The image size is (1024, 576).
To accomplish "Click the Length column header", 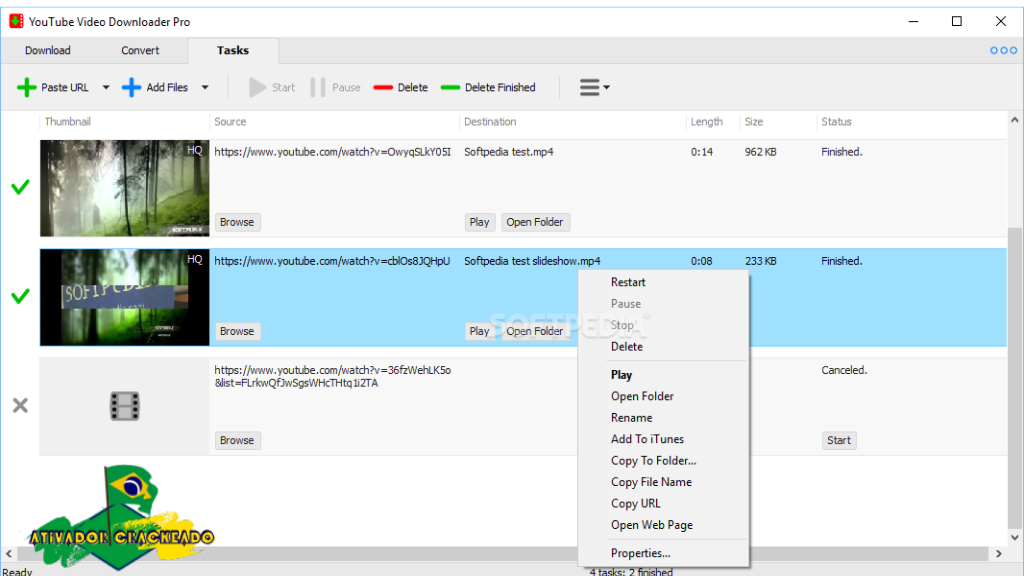I will (x=707, y=121).
